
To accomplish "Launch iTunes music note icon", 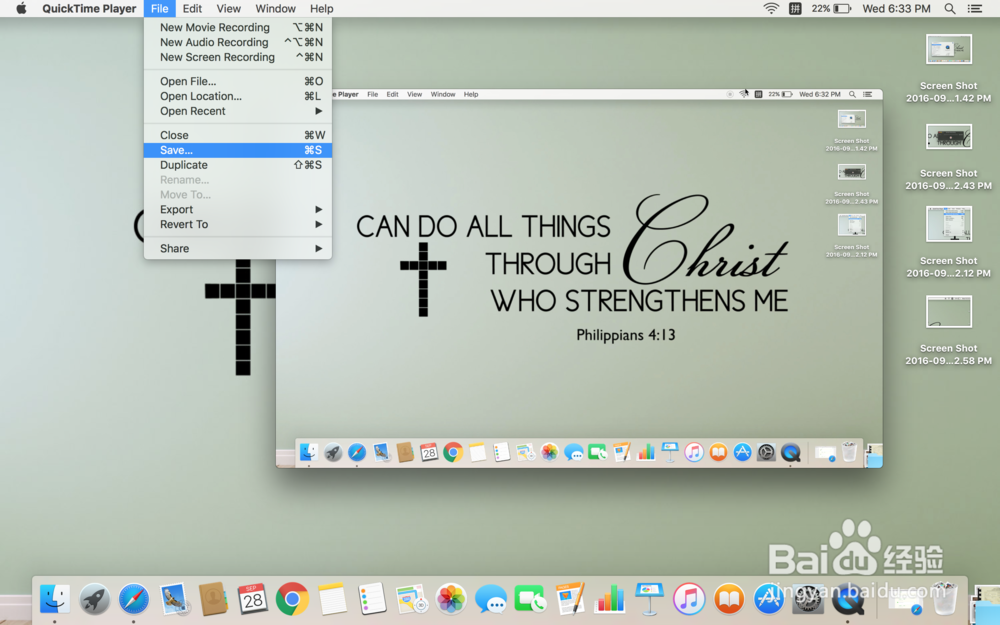I will click(689, 599).
